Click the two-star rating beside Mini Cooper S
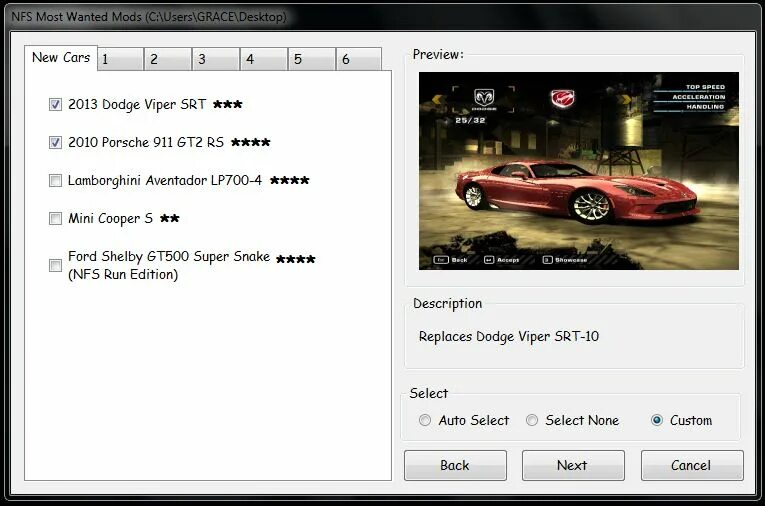Screen dimensions: 765x506 (170, 218)
